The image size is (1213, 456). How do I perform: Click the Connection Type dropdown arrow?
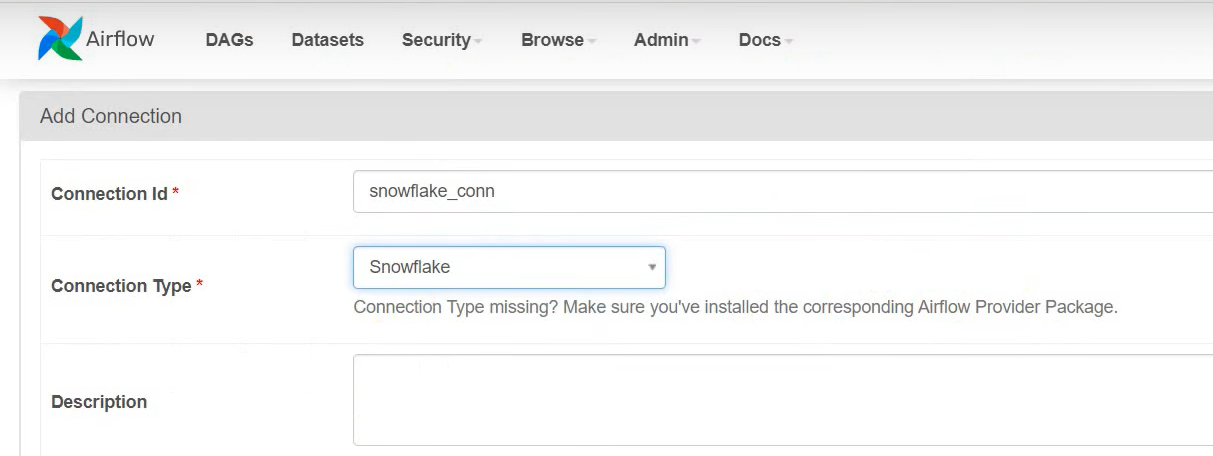651,268
